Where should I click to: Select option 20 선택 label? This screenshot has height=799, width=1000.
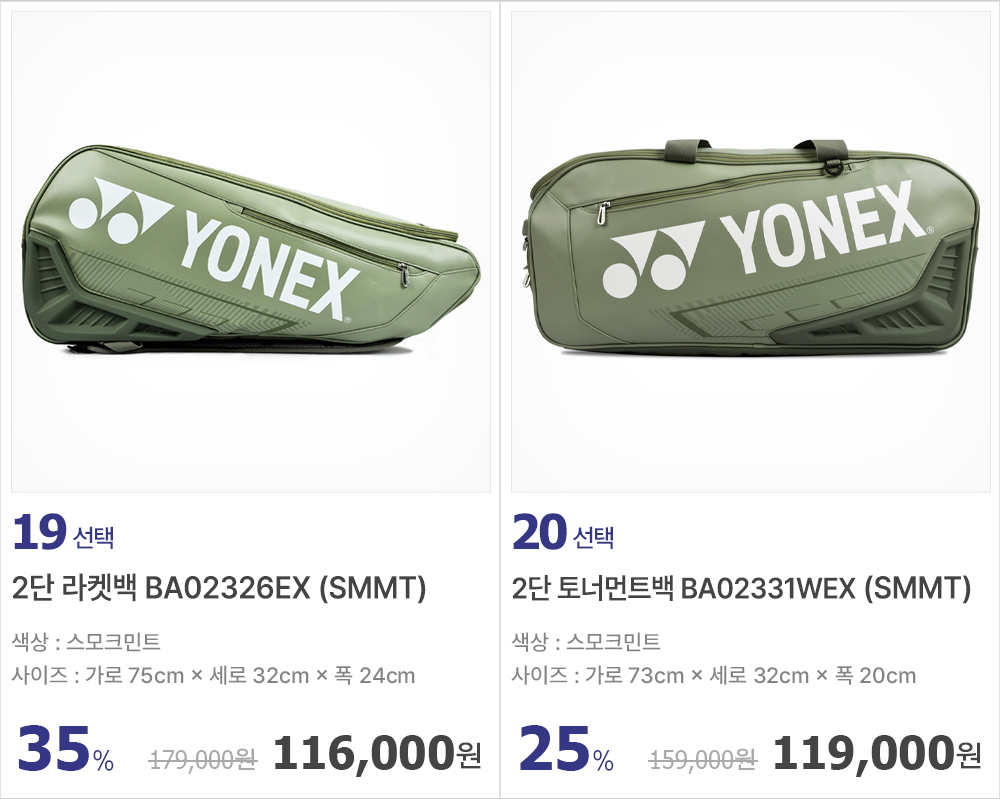[x=563, y=534]
